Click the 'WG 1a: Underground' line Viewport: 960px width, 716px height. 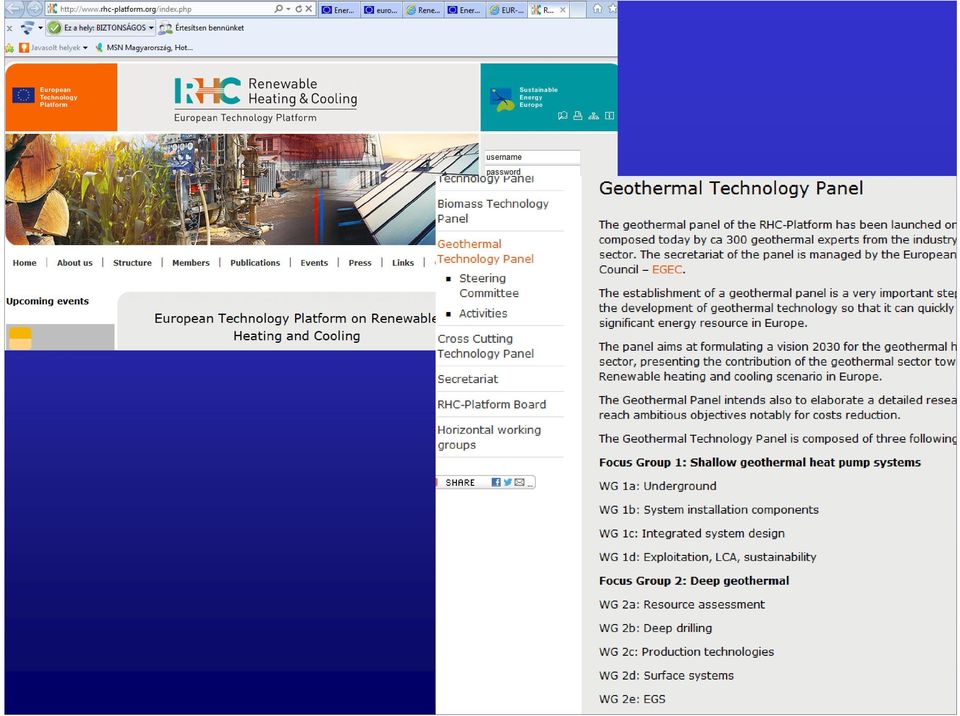pos(658,486)
